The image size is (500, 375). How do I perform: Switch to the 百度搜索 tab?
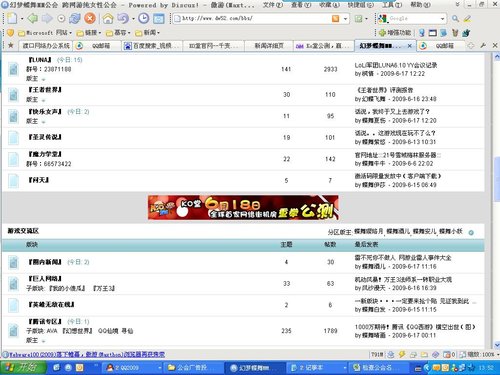click(x=153, y=46)
